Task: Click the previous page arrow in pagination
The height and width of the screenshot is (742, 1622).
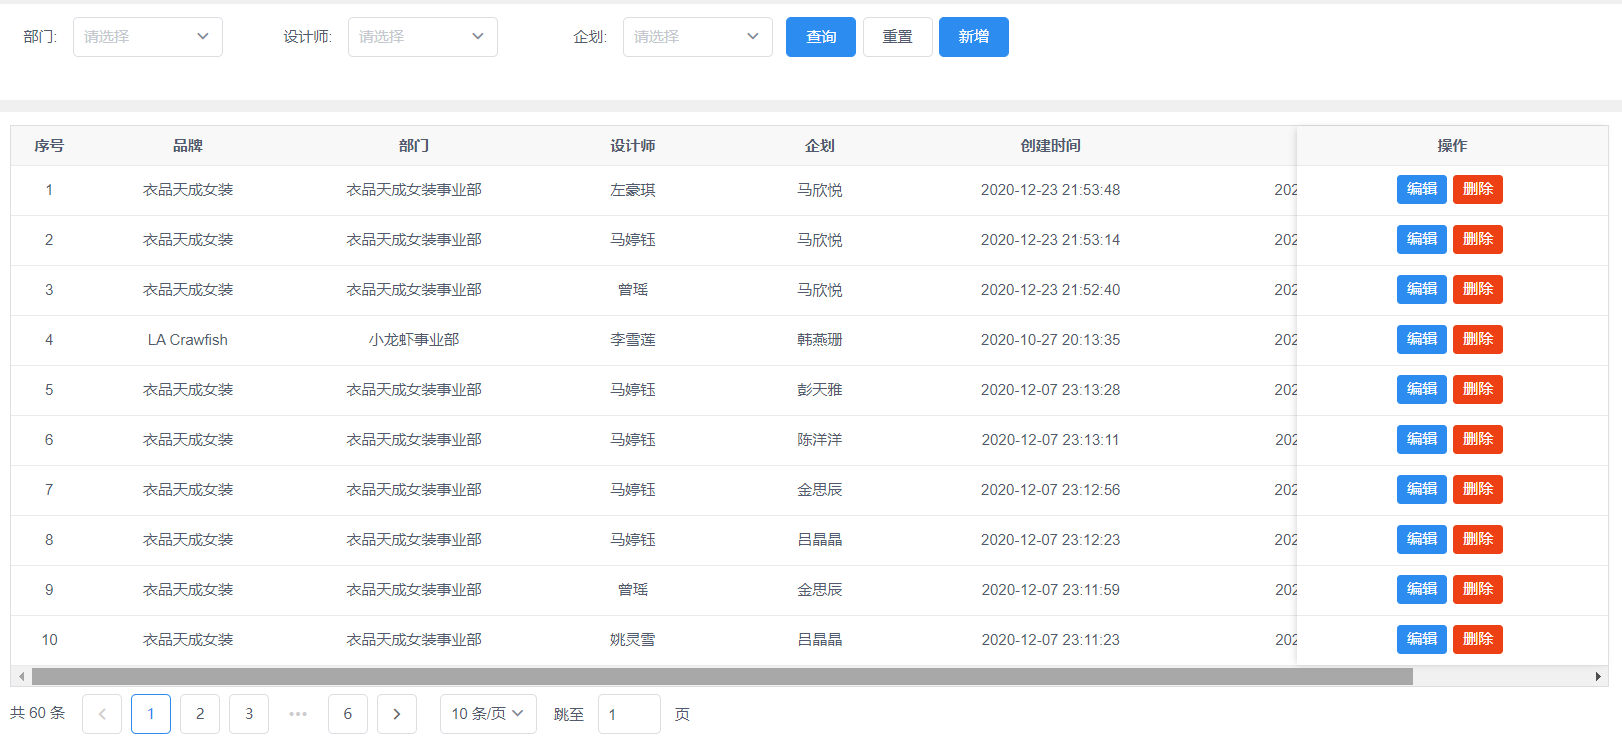Action: point(102,714)
